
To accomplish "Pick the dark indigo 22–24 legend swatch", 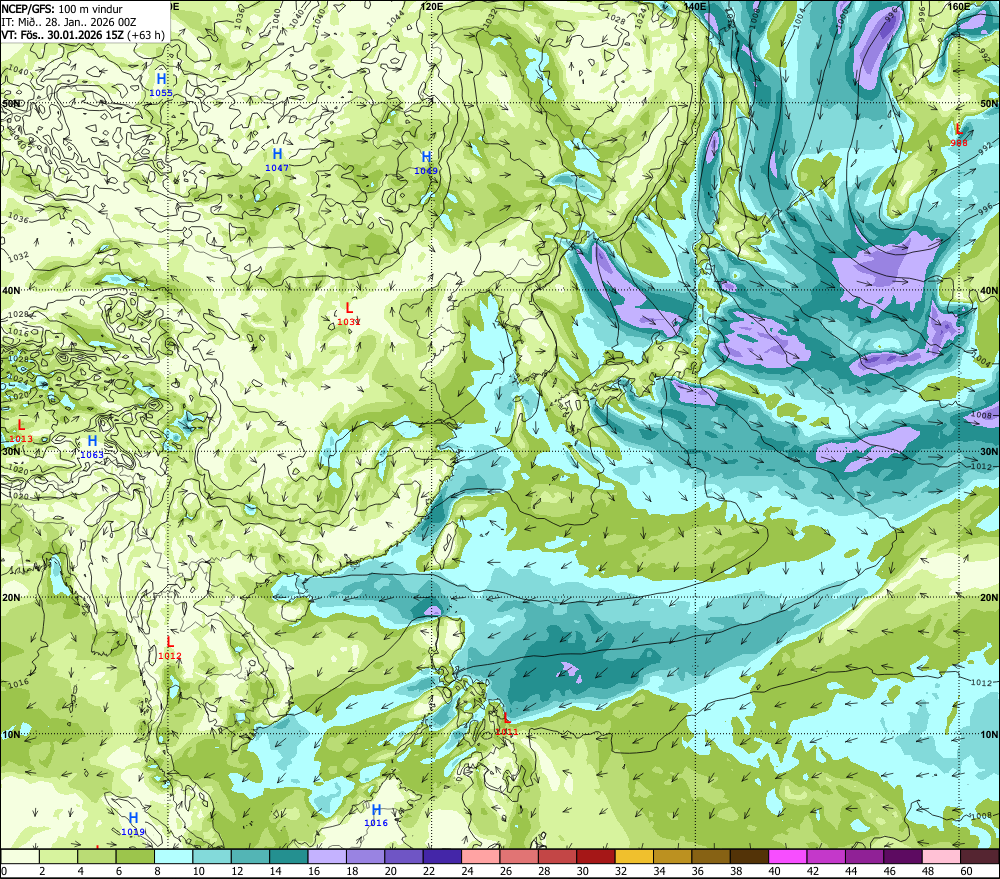I will click(442, 856).
